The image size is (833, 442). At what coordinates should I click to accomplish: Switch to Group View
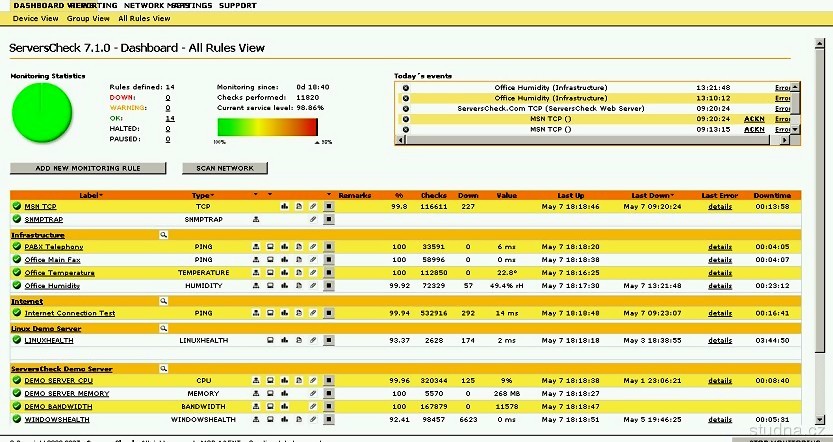(x=88, y=18)
